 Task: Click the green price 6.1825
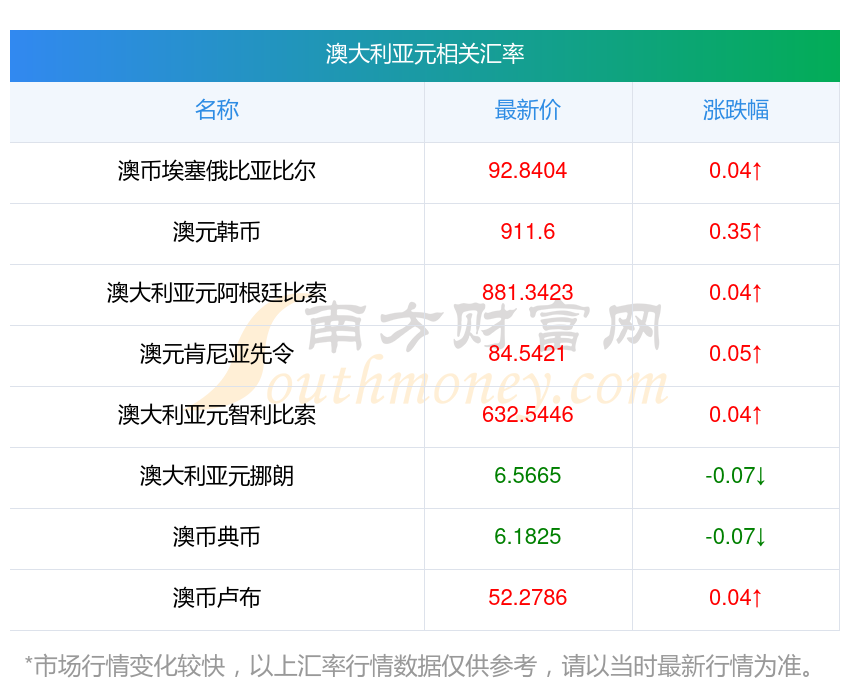[527, 537]
